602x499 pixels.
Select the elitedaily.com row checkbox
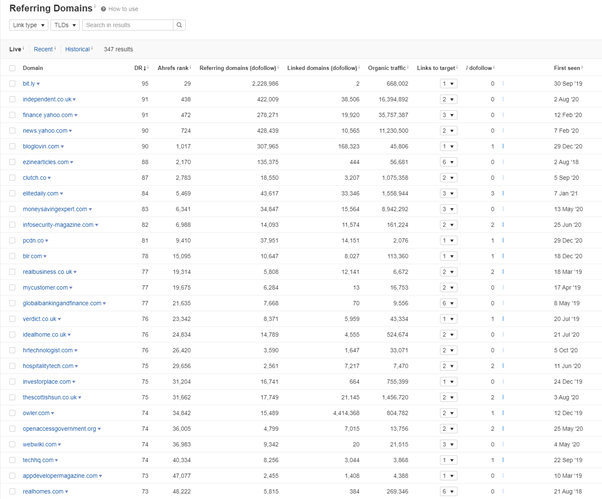click(x=12, y=193)
